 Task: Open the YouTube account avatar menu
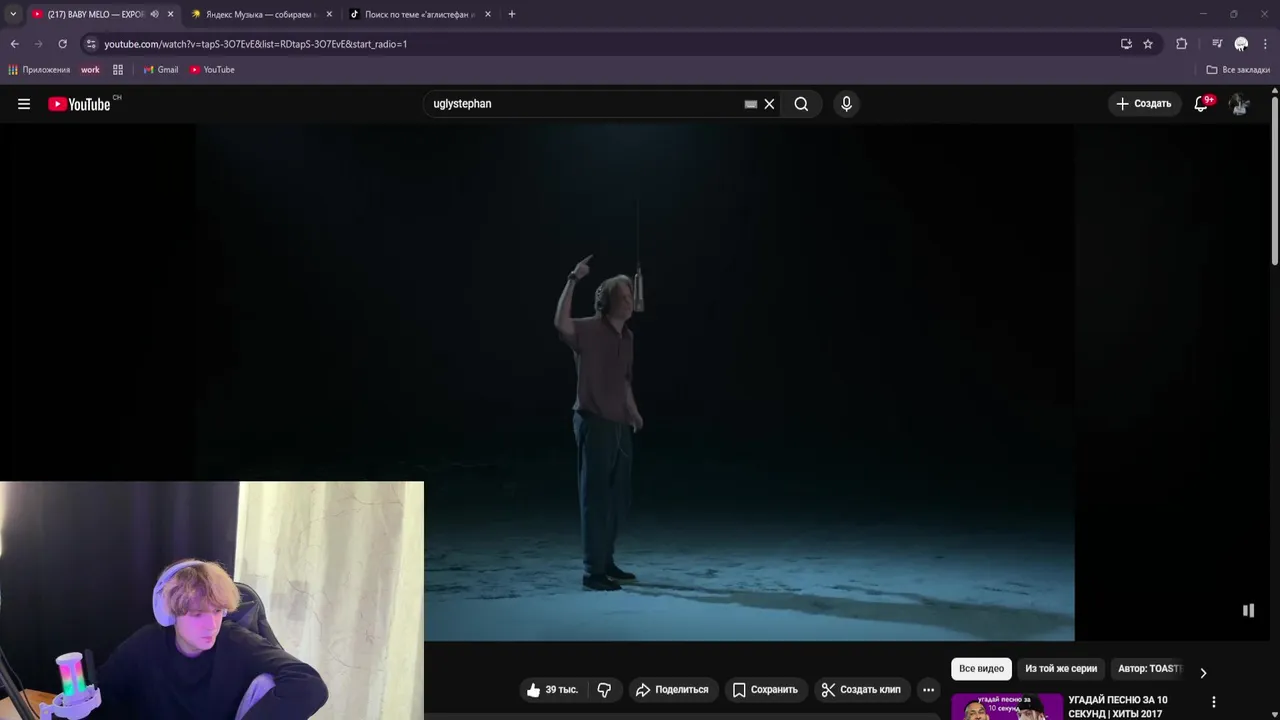point(1239,104)
